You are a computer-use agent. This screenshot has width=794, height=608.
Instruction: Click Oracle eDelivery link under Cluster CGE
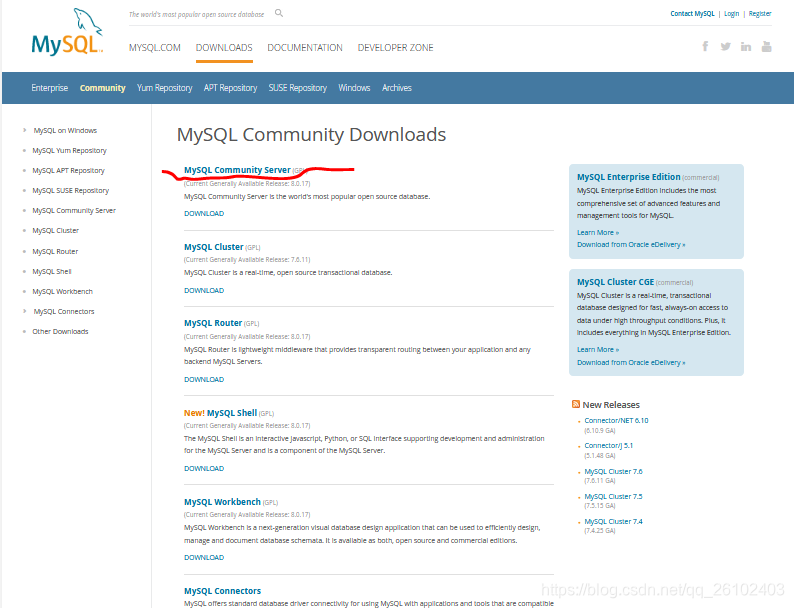tap(631, 362)
